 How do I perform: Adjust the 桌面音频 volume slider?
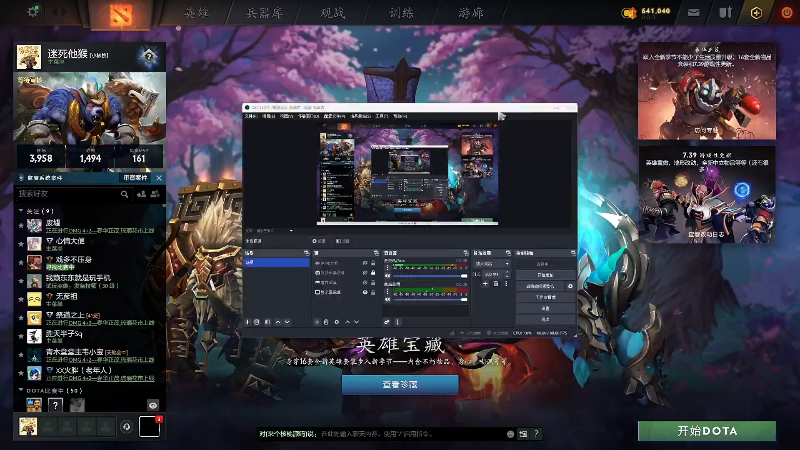click(x=430, y=299)
